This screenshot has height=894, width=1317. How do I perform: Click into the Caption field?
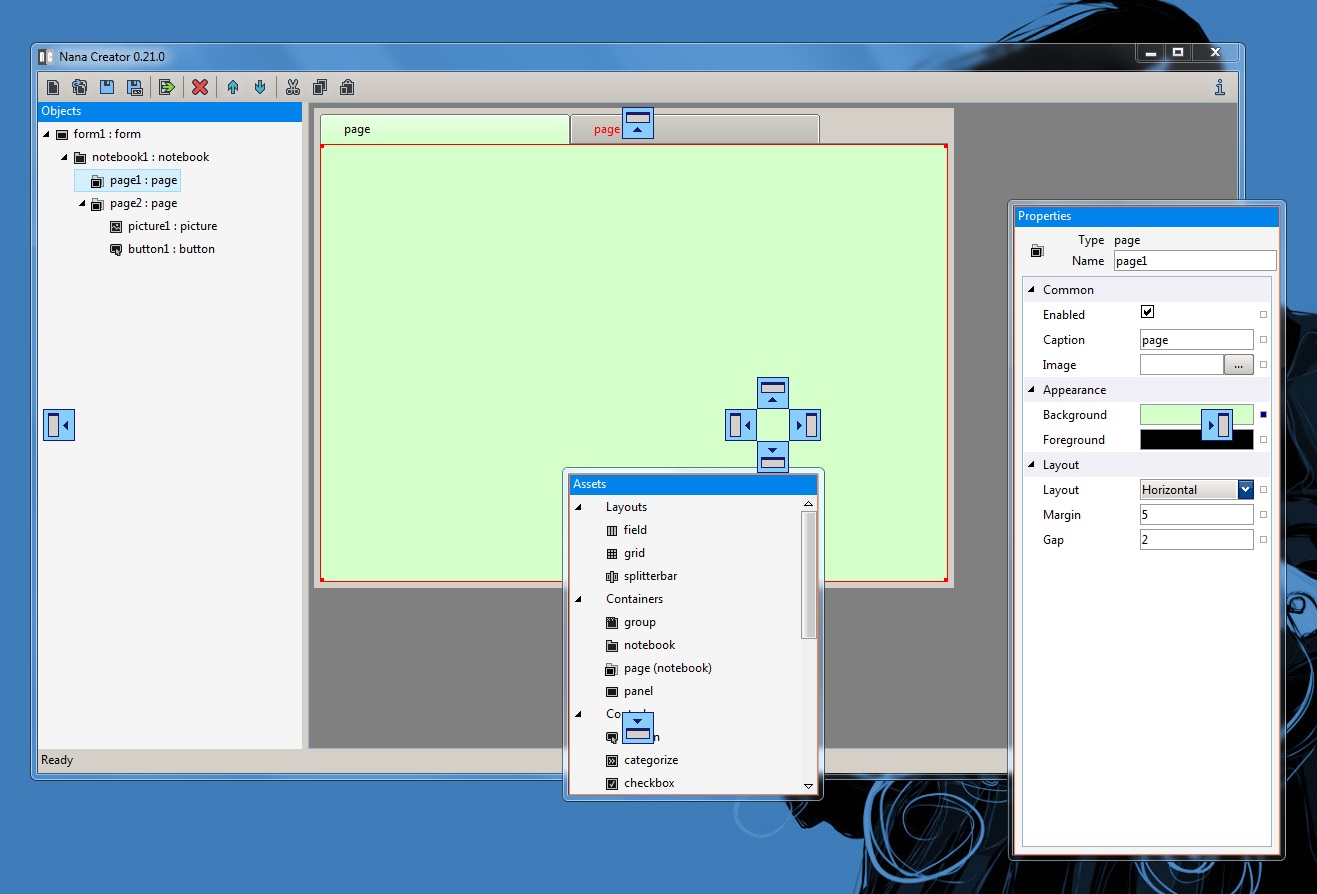point(1196,340)
